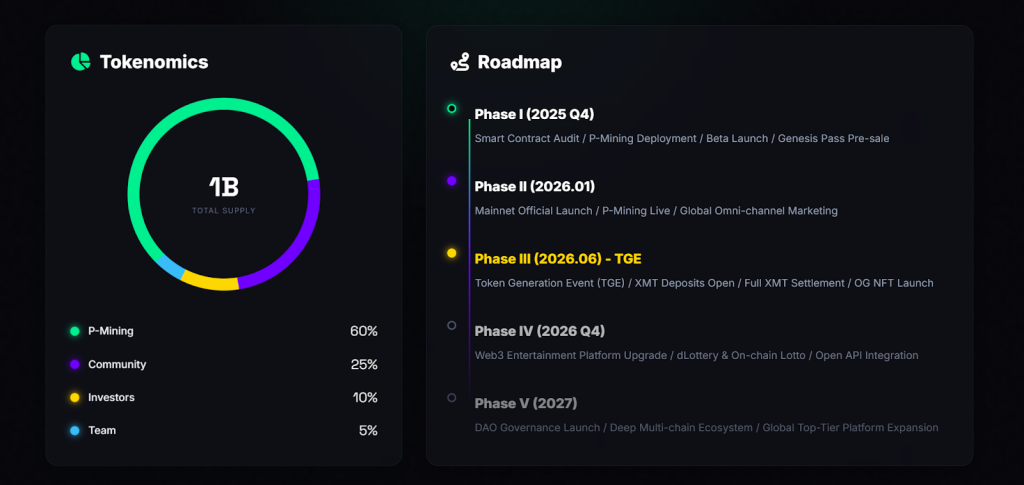Select the yellow Investors legend dot
The image size is (1024, 485).
pyautogui.click(x=74, y=398)
